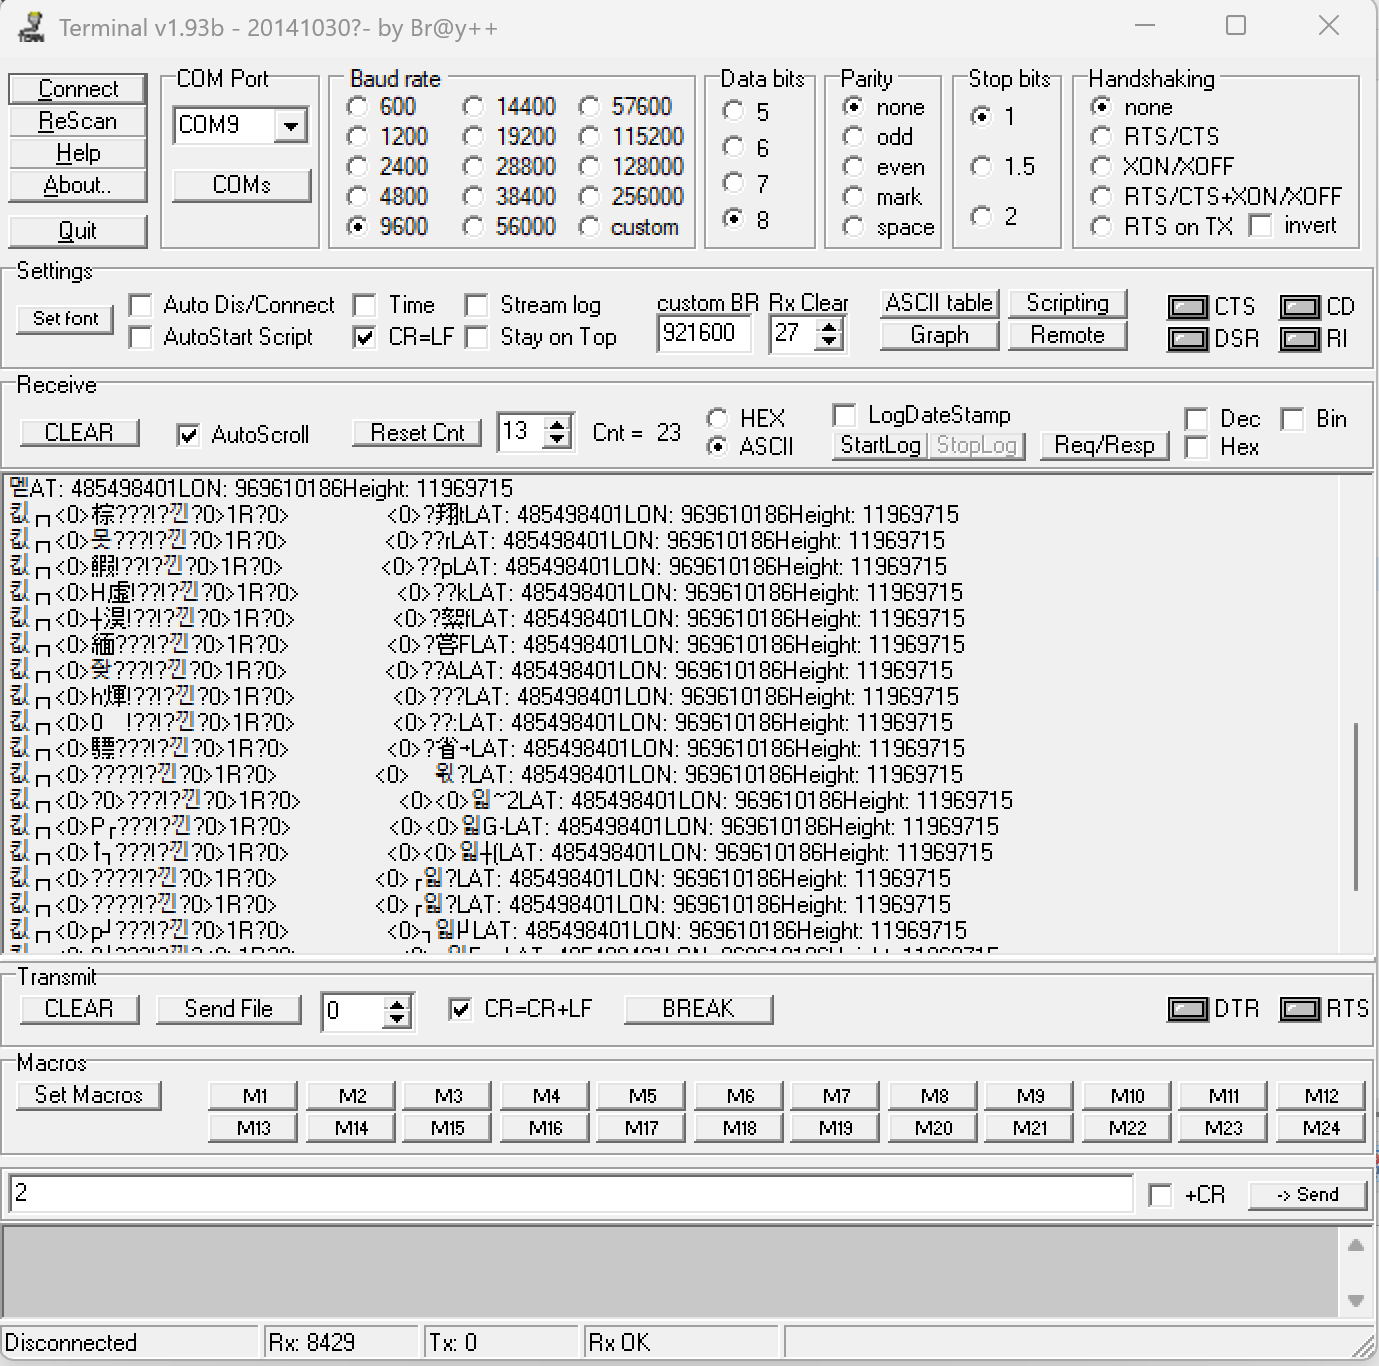Image resolution: width=1379 pixels, height=1366 pixels.
Task: Click the RI status indicator light
Action: [x=1299, y=339]
